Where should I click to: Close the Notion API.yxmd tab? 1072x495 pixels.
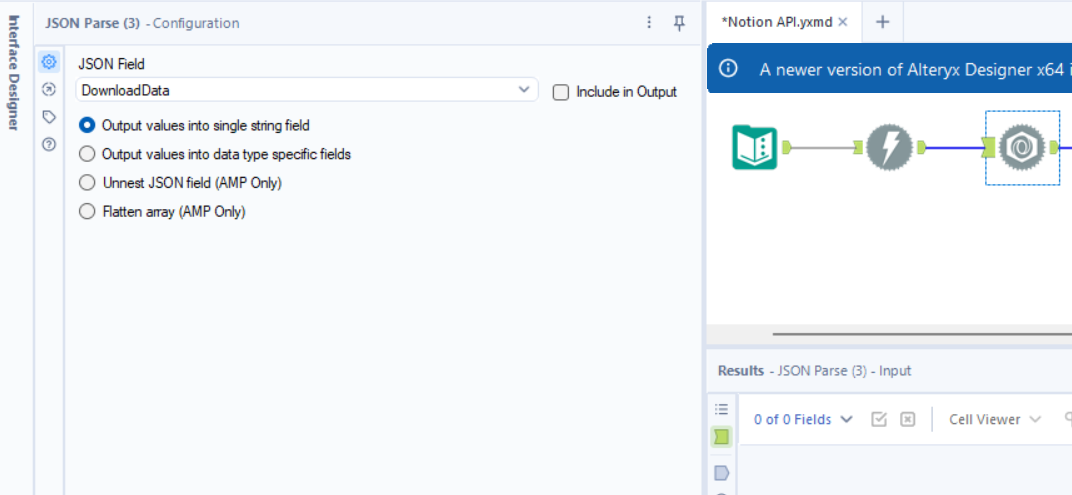[x=843, y=22]
